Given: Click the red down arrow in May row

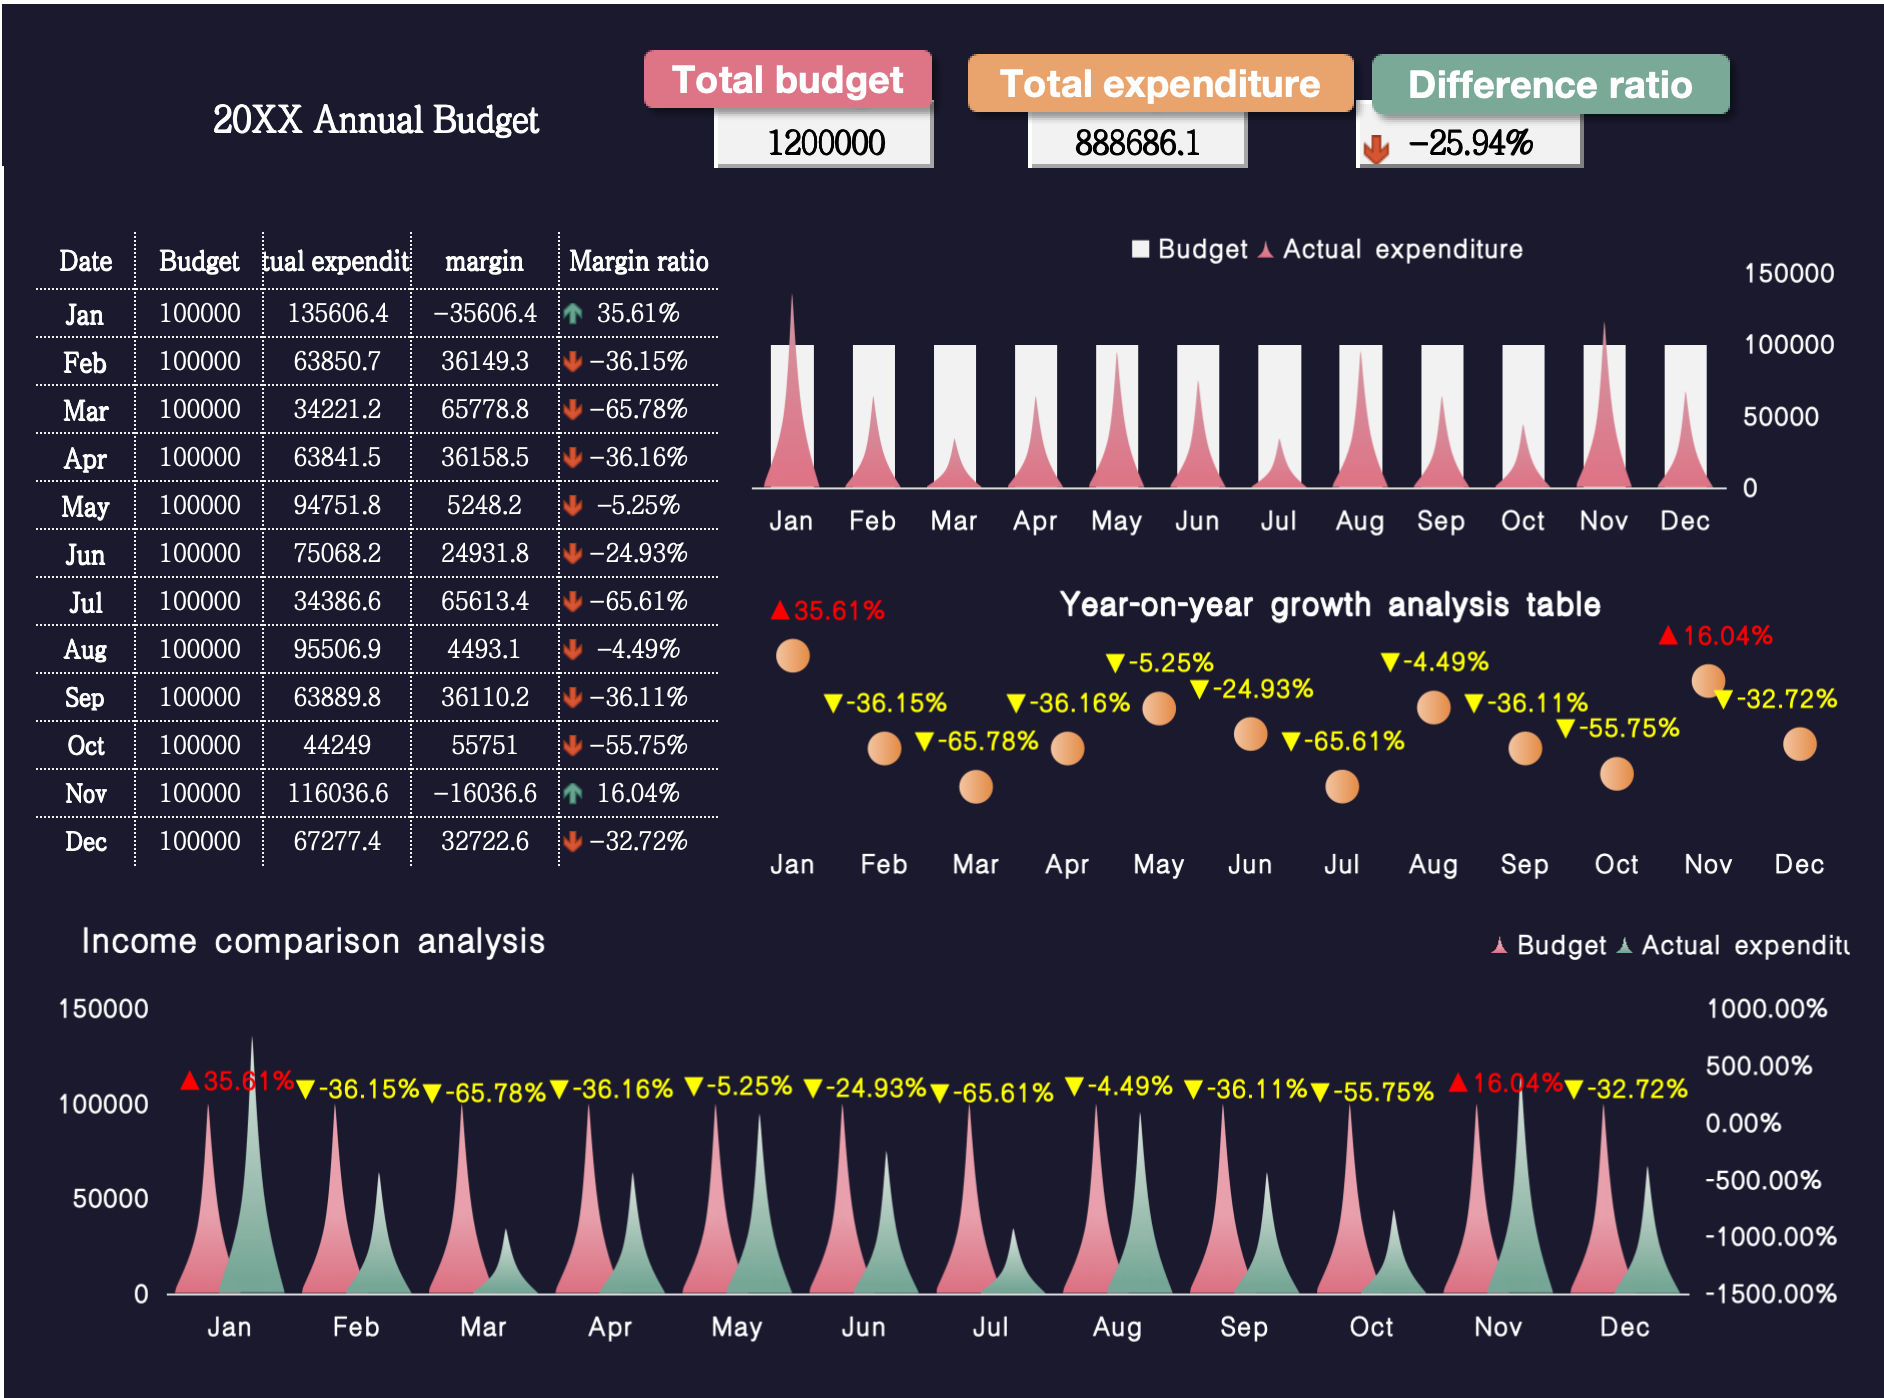Looking at the screenshot, I should [x=573, y=506].
